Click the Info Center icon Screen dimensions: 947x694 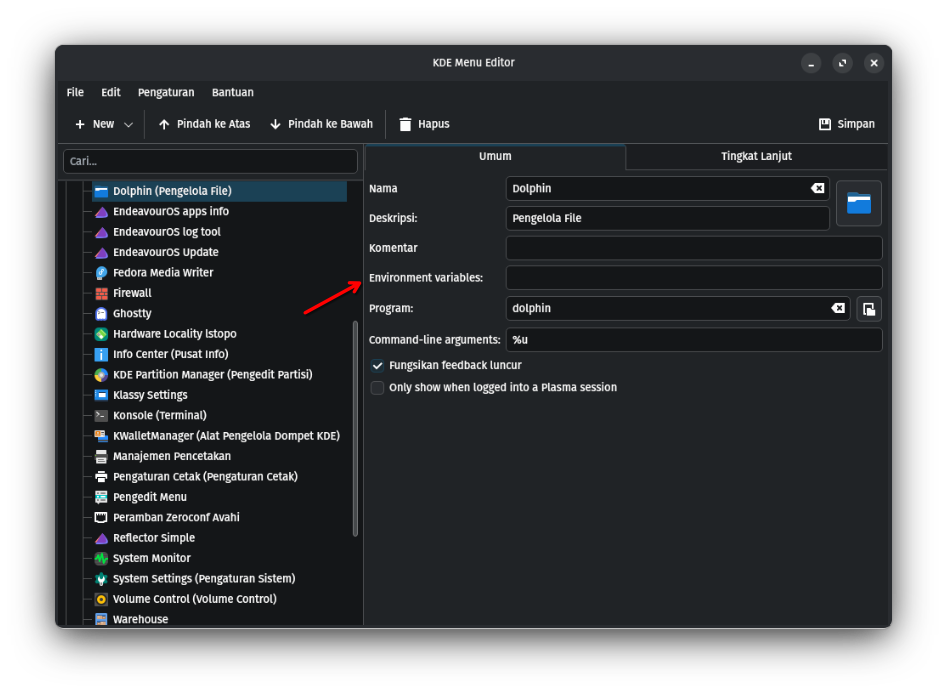(x=101, y=355)
